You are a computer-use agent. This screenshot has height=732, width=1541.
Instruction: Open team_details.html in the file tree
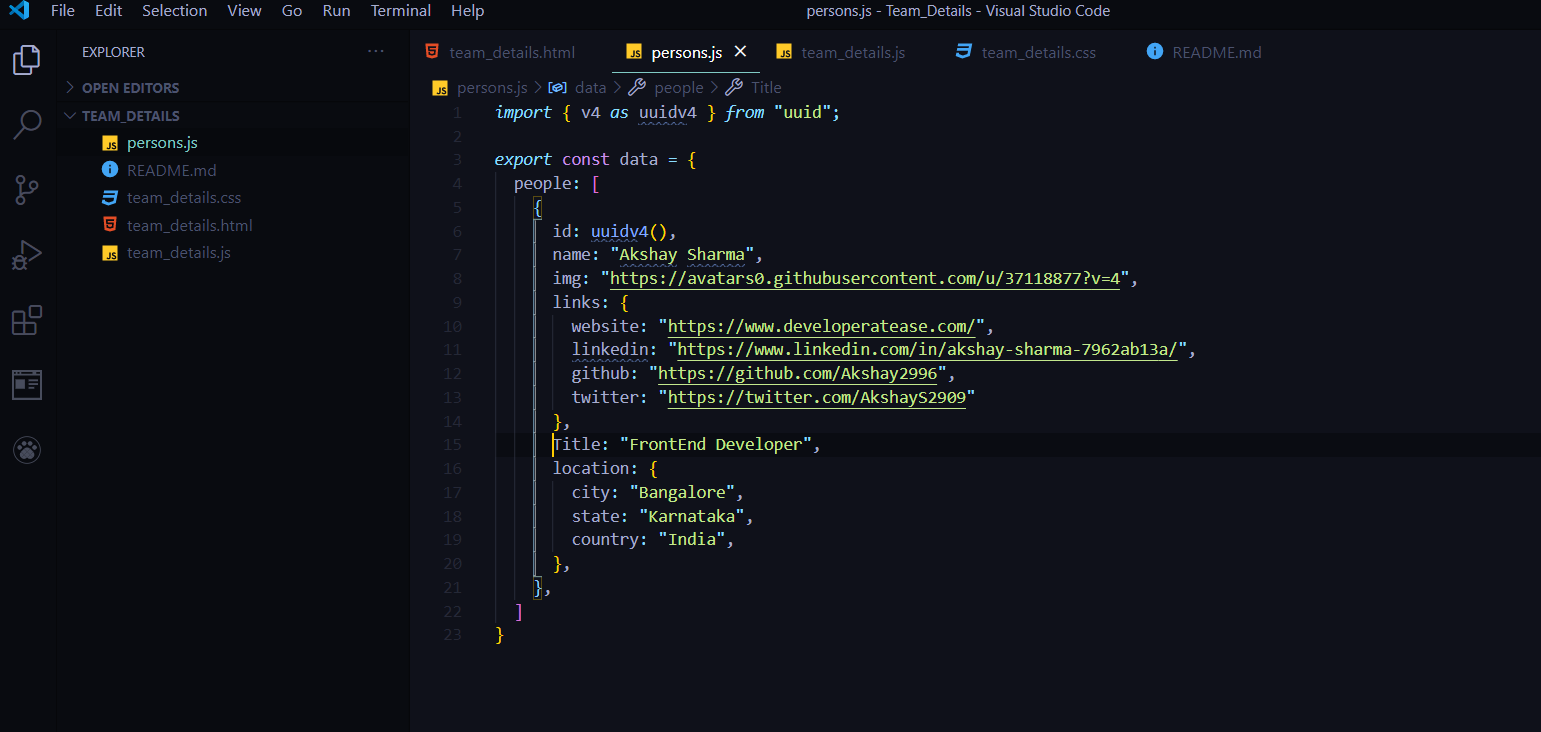pyautogui.click(x=189, y=225)
